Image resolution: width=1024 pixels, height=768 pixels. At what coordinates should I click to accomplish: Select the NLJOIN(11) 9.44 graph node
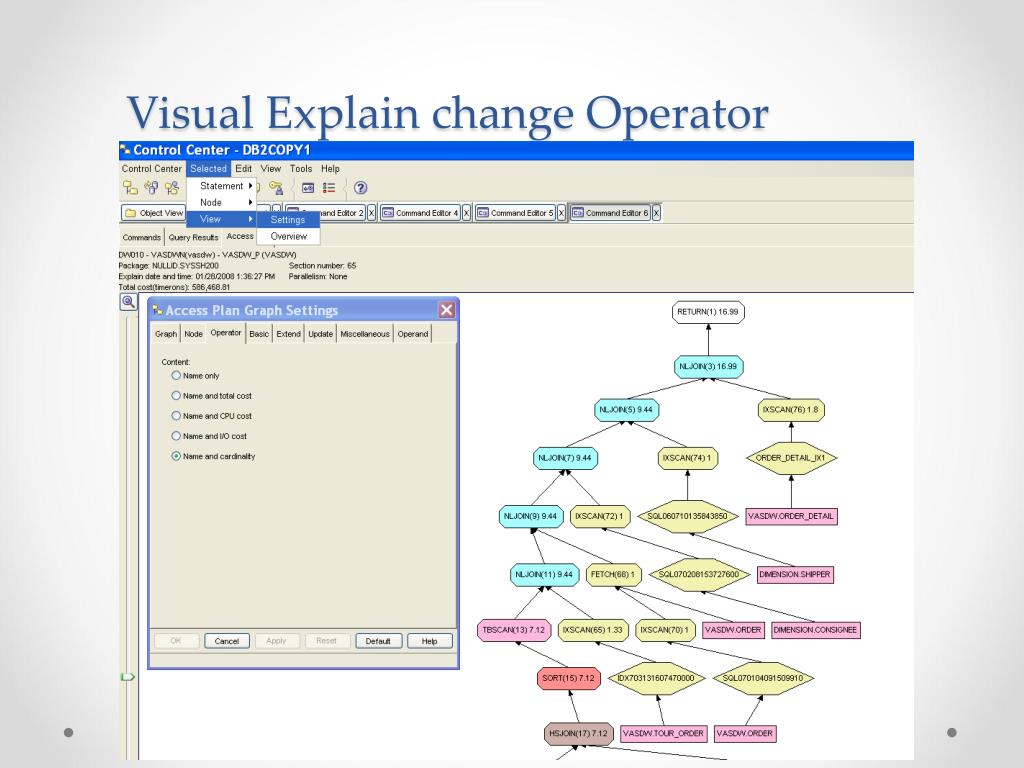(x=543, y=575)
